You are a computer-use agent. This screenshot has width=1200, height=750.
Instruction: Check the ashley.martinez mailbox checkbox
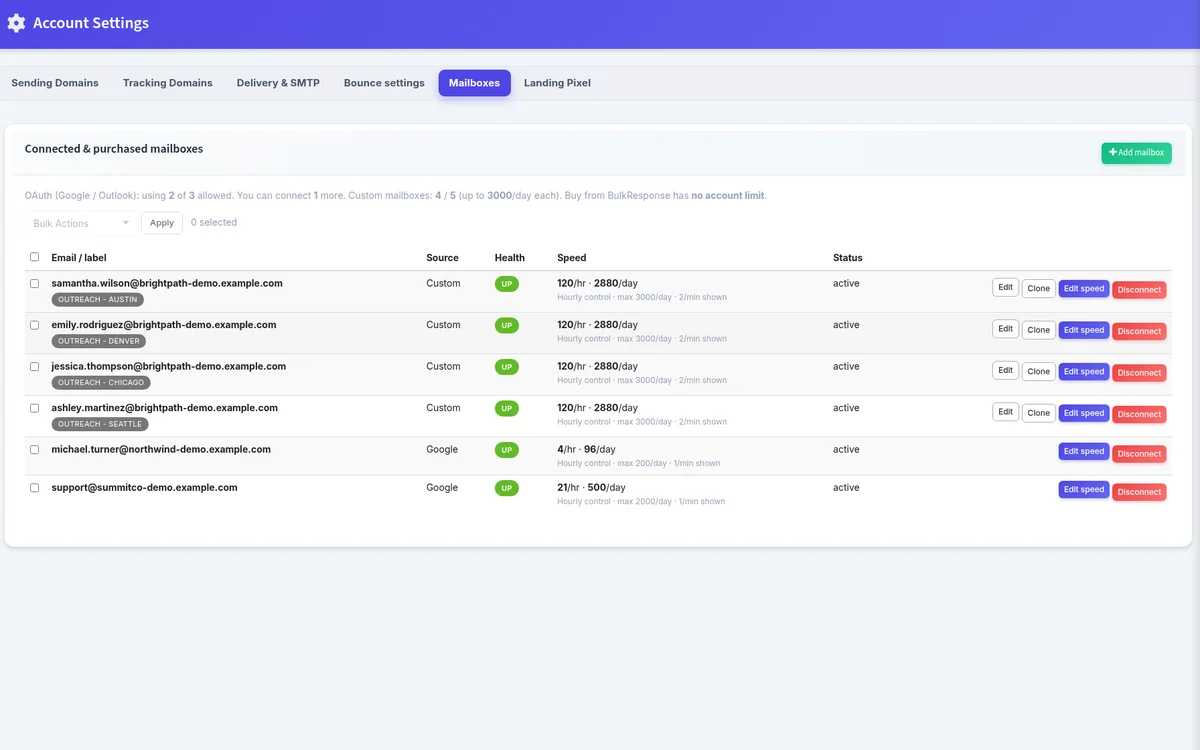click(x=34, y=408)
